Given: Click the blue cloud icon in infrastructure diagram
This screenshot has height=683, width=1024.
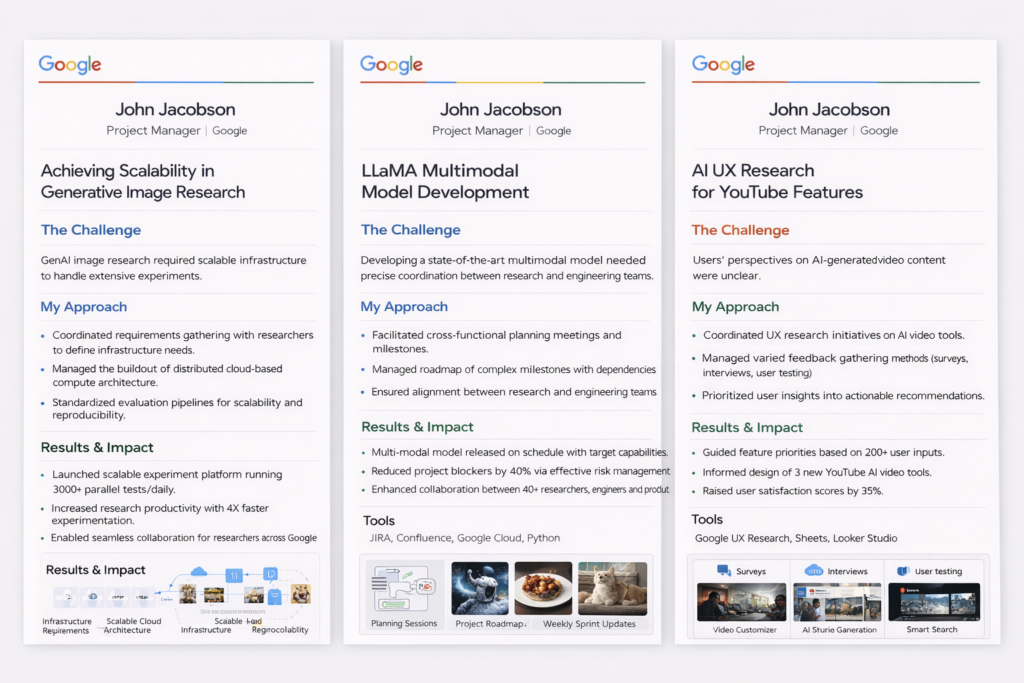Looking at the screenshot, I should 198,572.
